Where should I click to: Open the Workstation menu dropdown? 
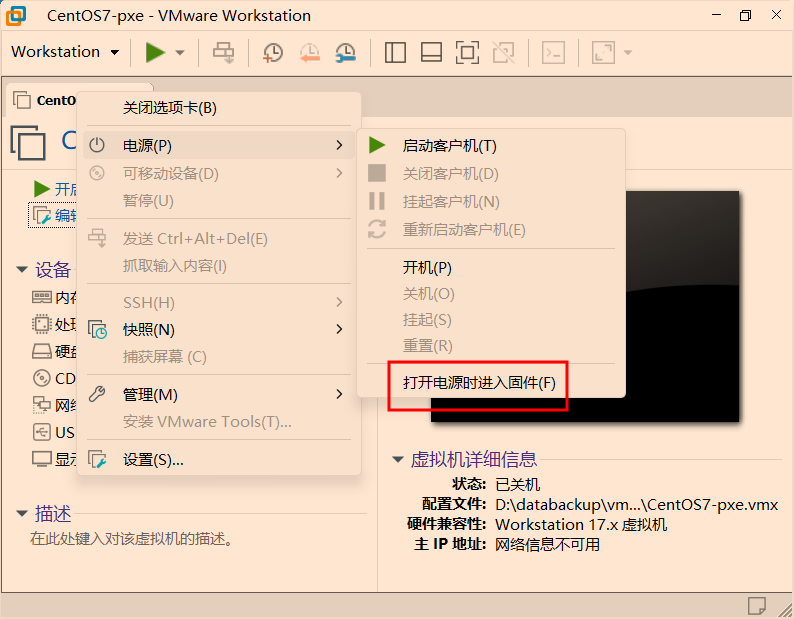pyautogui.click(x=65, y=52)
